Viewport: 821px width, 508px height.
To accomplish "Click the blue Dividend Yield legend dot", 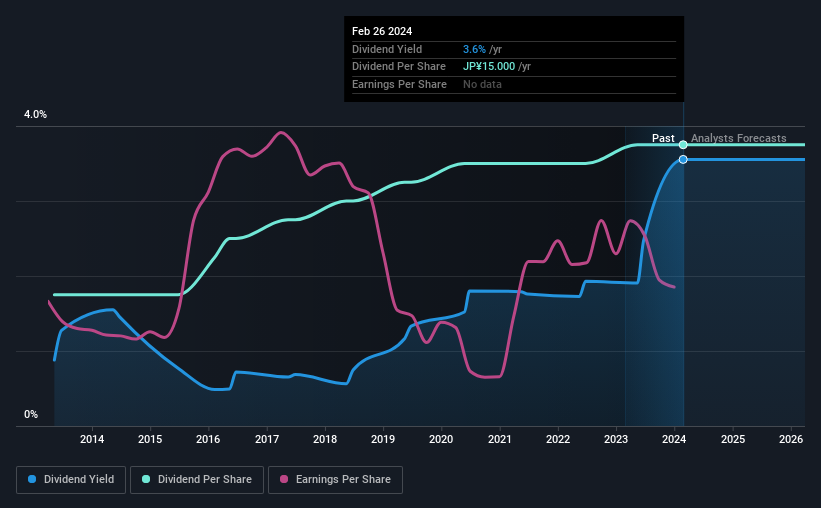I will pos(32,479).
